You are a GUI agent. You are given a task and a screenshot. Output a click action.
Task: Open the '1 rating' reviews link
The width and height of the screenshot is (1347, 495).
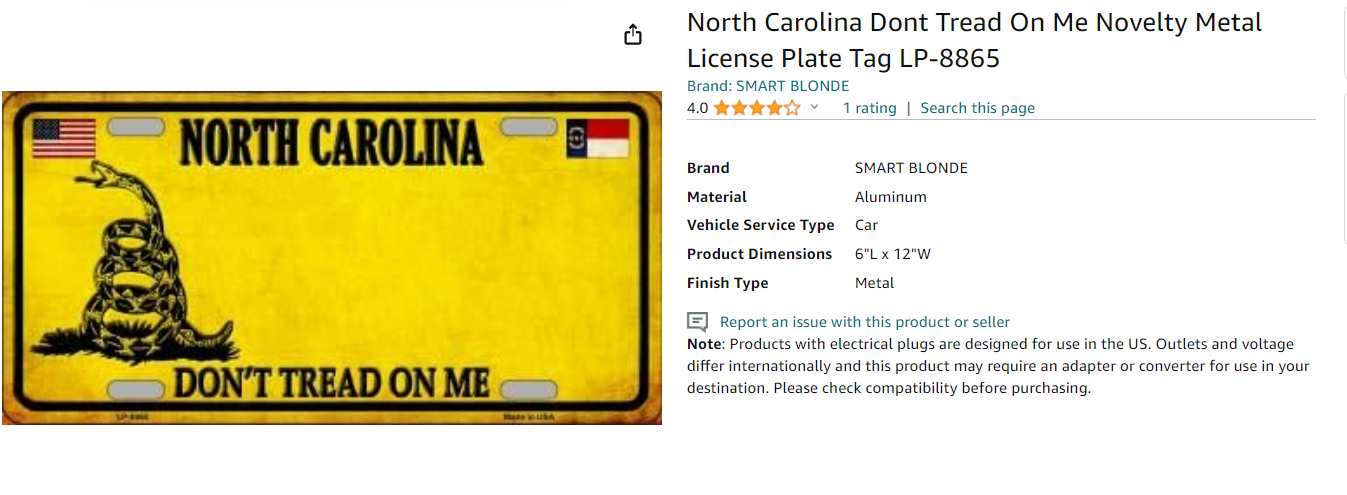(869, 108)
